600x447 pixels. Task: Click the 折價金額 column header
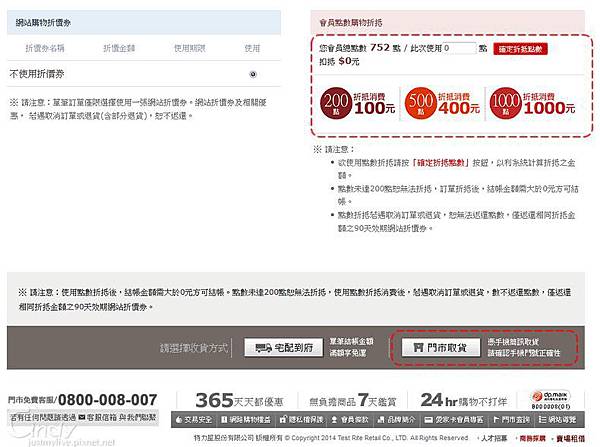tap(119, 48)
